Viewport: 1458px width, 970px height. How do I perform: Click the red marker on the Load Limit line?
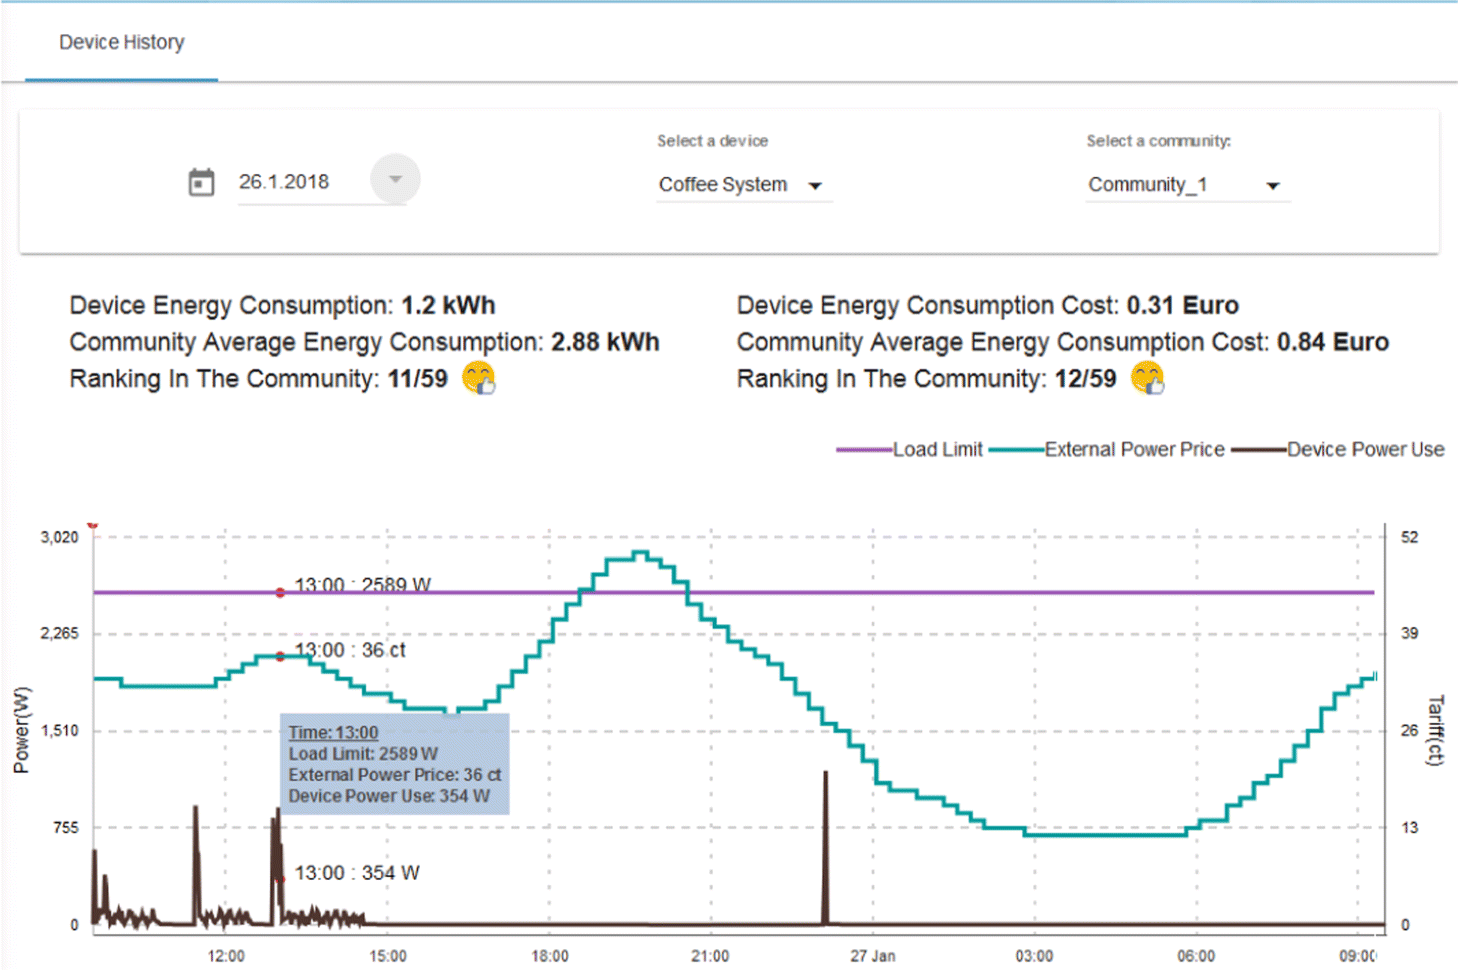(x=280, y=593)
